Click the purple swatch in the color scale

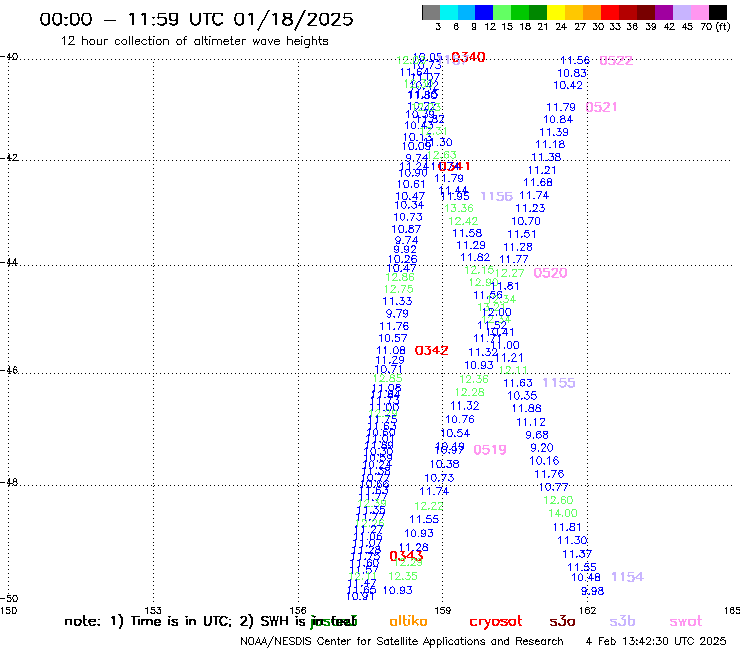tap(664, 12)
